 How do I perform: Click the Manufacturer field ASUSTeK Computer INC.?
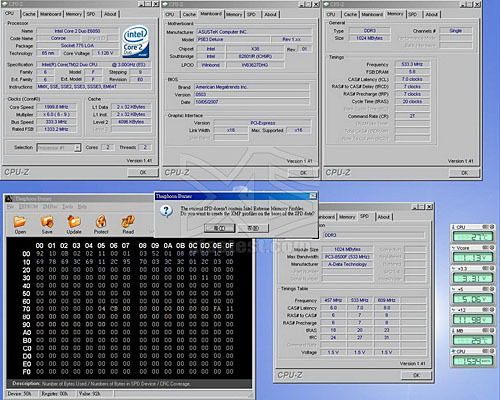tap(254, 32)
